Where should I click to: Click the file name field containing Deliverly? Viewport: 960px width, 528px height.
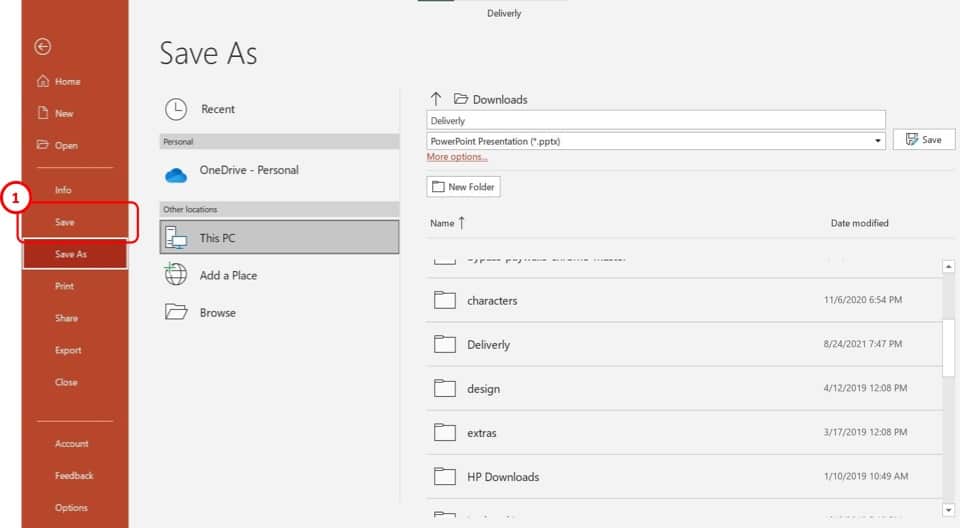point(656,121)
